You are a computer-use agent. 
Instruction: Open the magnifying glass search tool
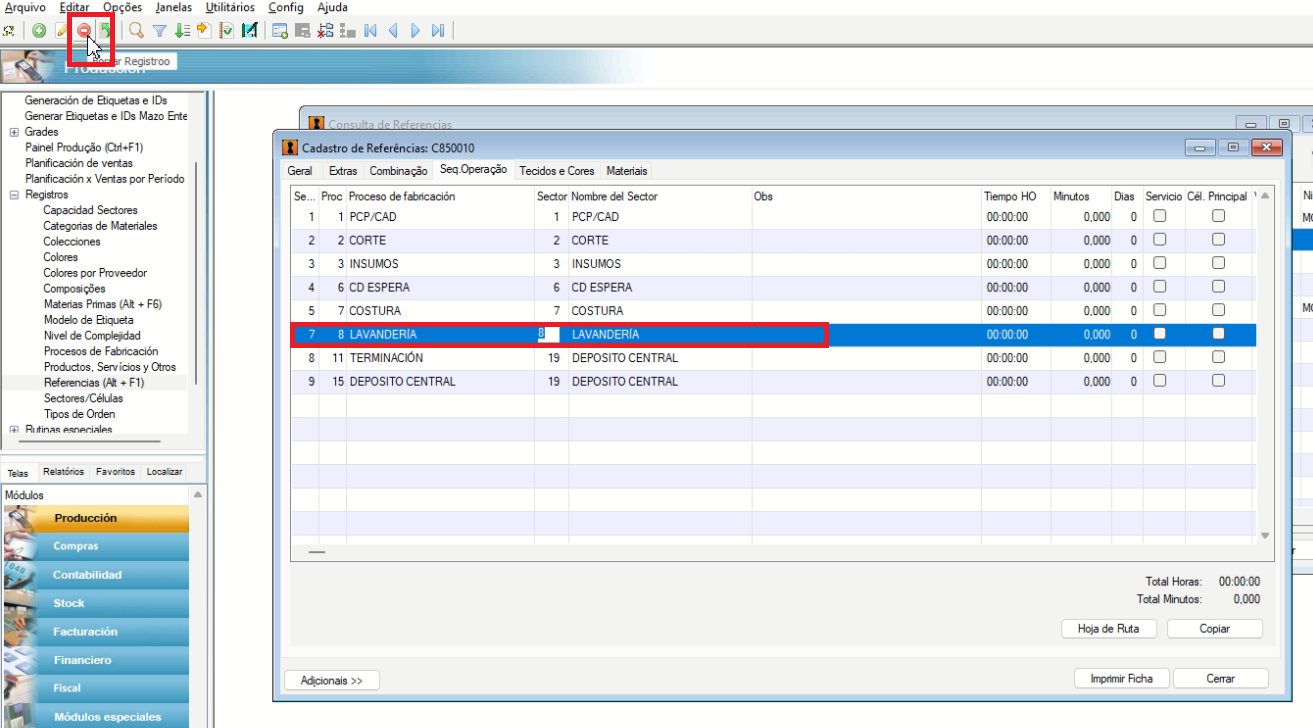(x=137, y=31)
